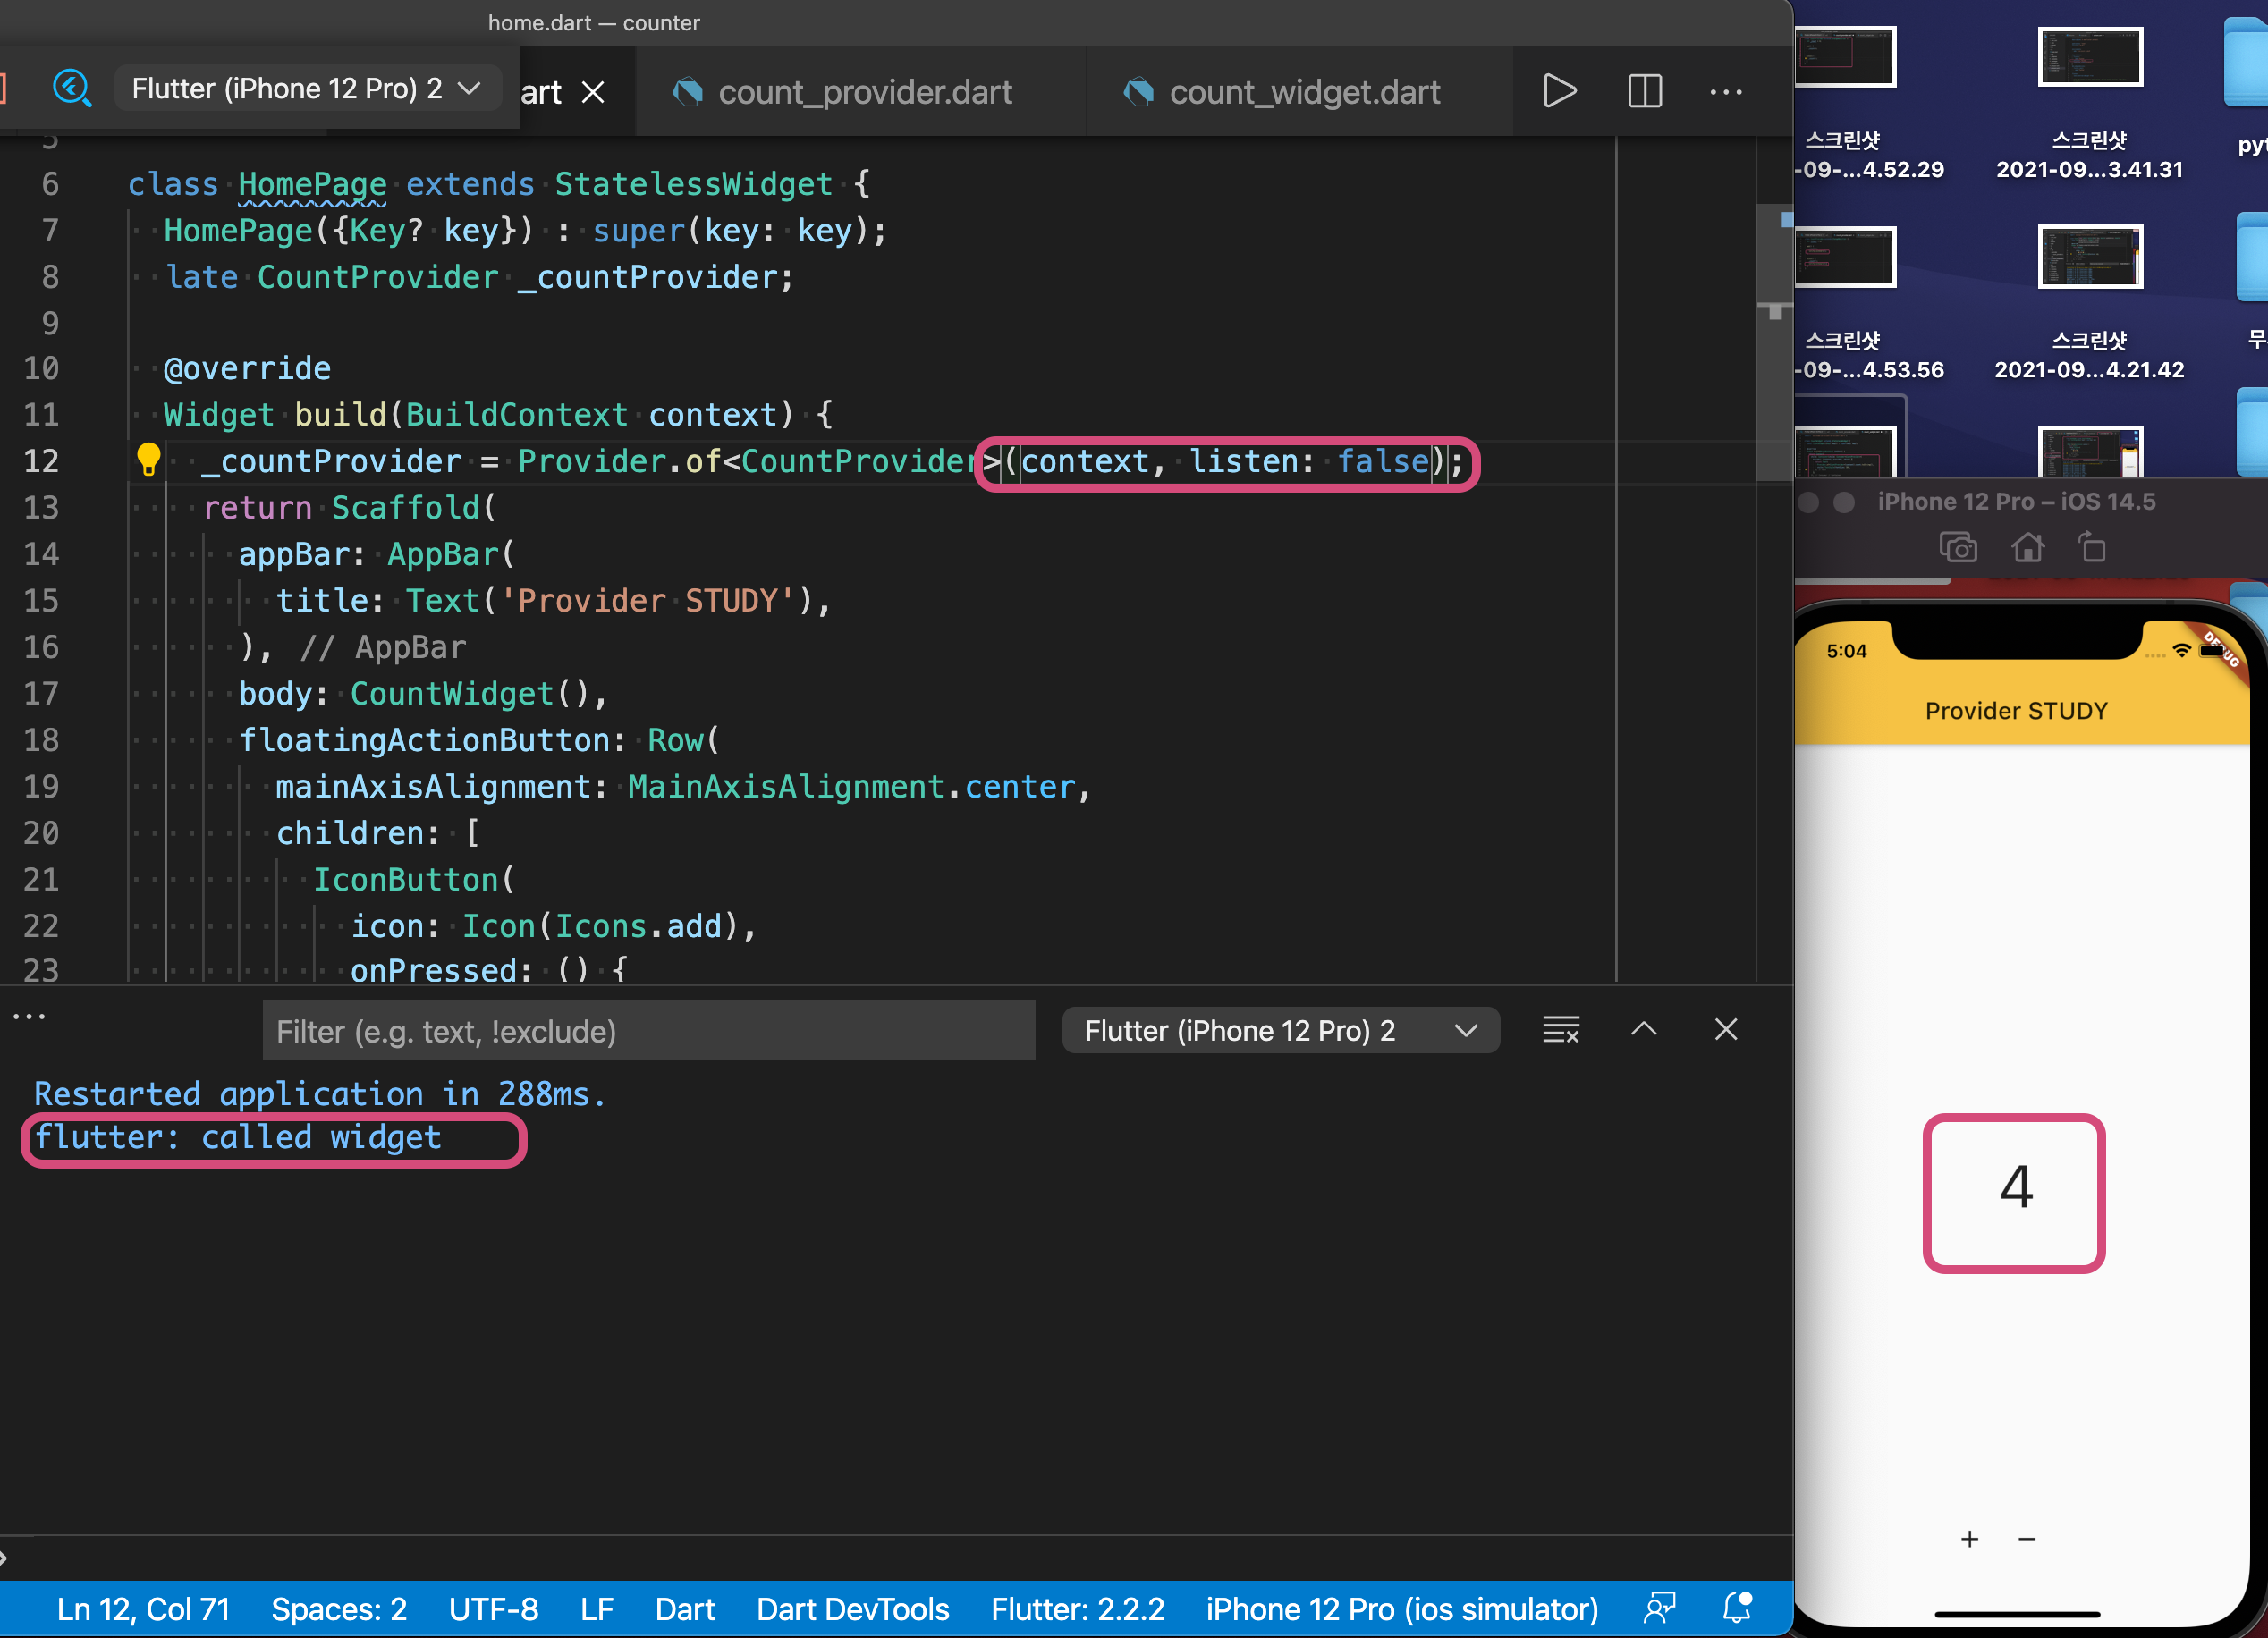Open the debug console session dropdown
The height and width of the screenshot is (1638, 2268).
pos(1280,1030)
